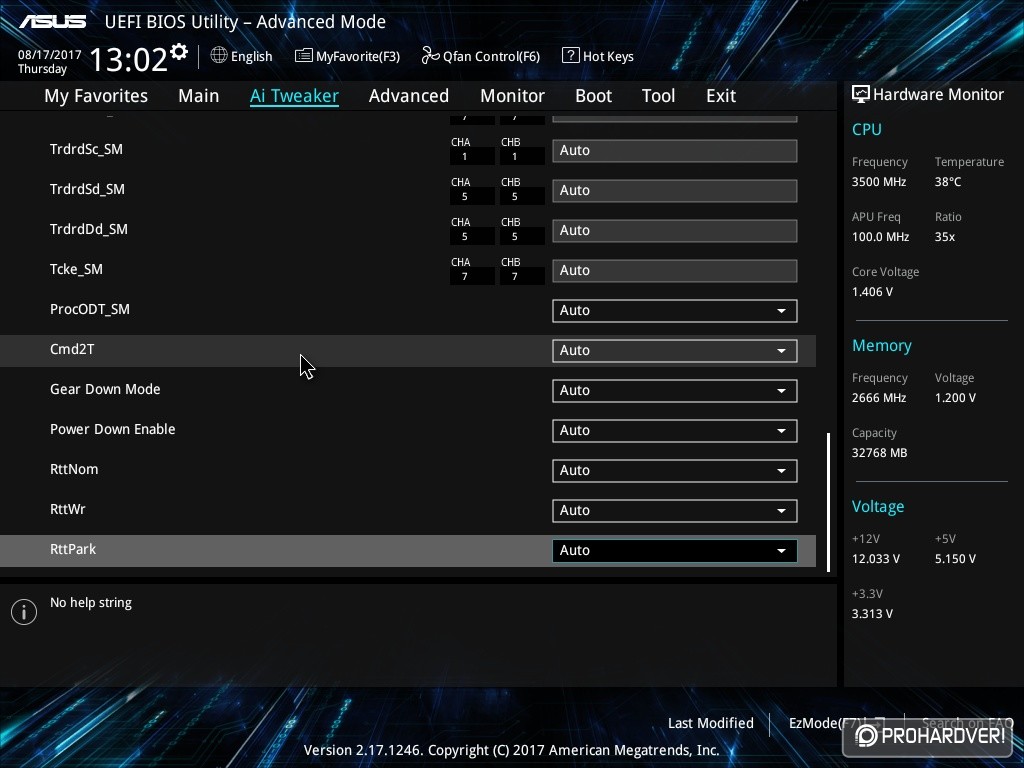Open the Tool tab
Viewport: 1024px width, 768px height.
click(x=658, y=96)
